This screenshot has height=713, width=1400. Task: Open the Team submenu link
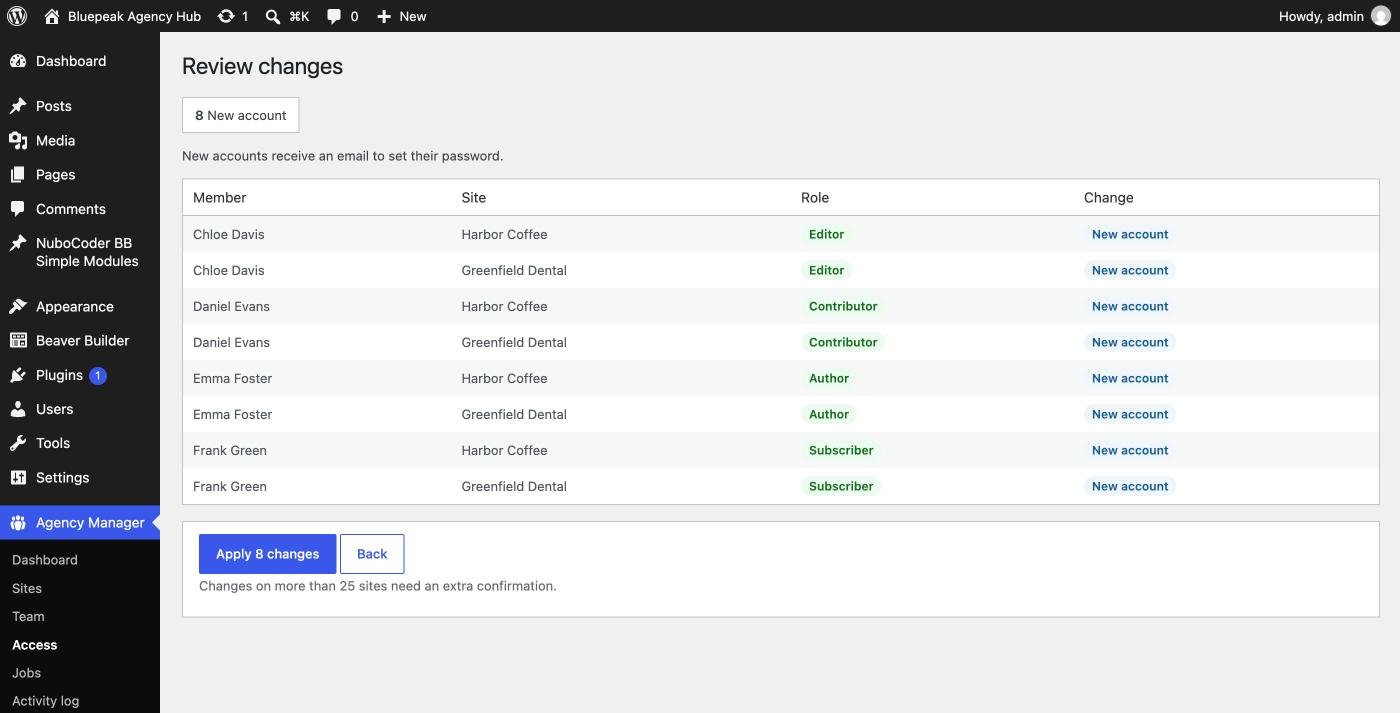[28, 616]
